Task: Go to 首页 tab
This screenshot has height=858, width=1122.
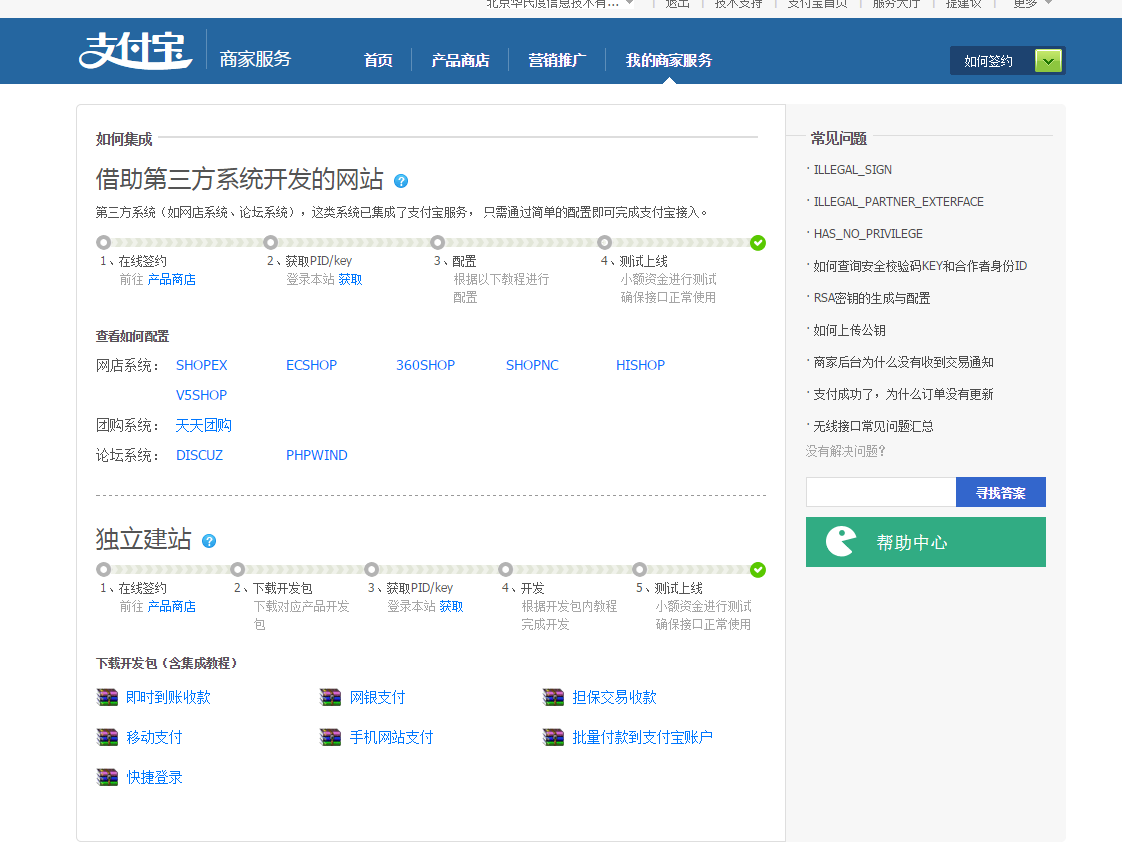Action: tap(379, 60)
